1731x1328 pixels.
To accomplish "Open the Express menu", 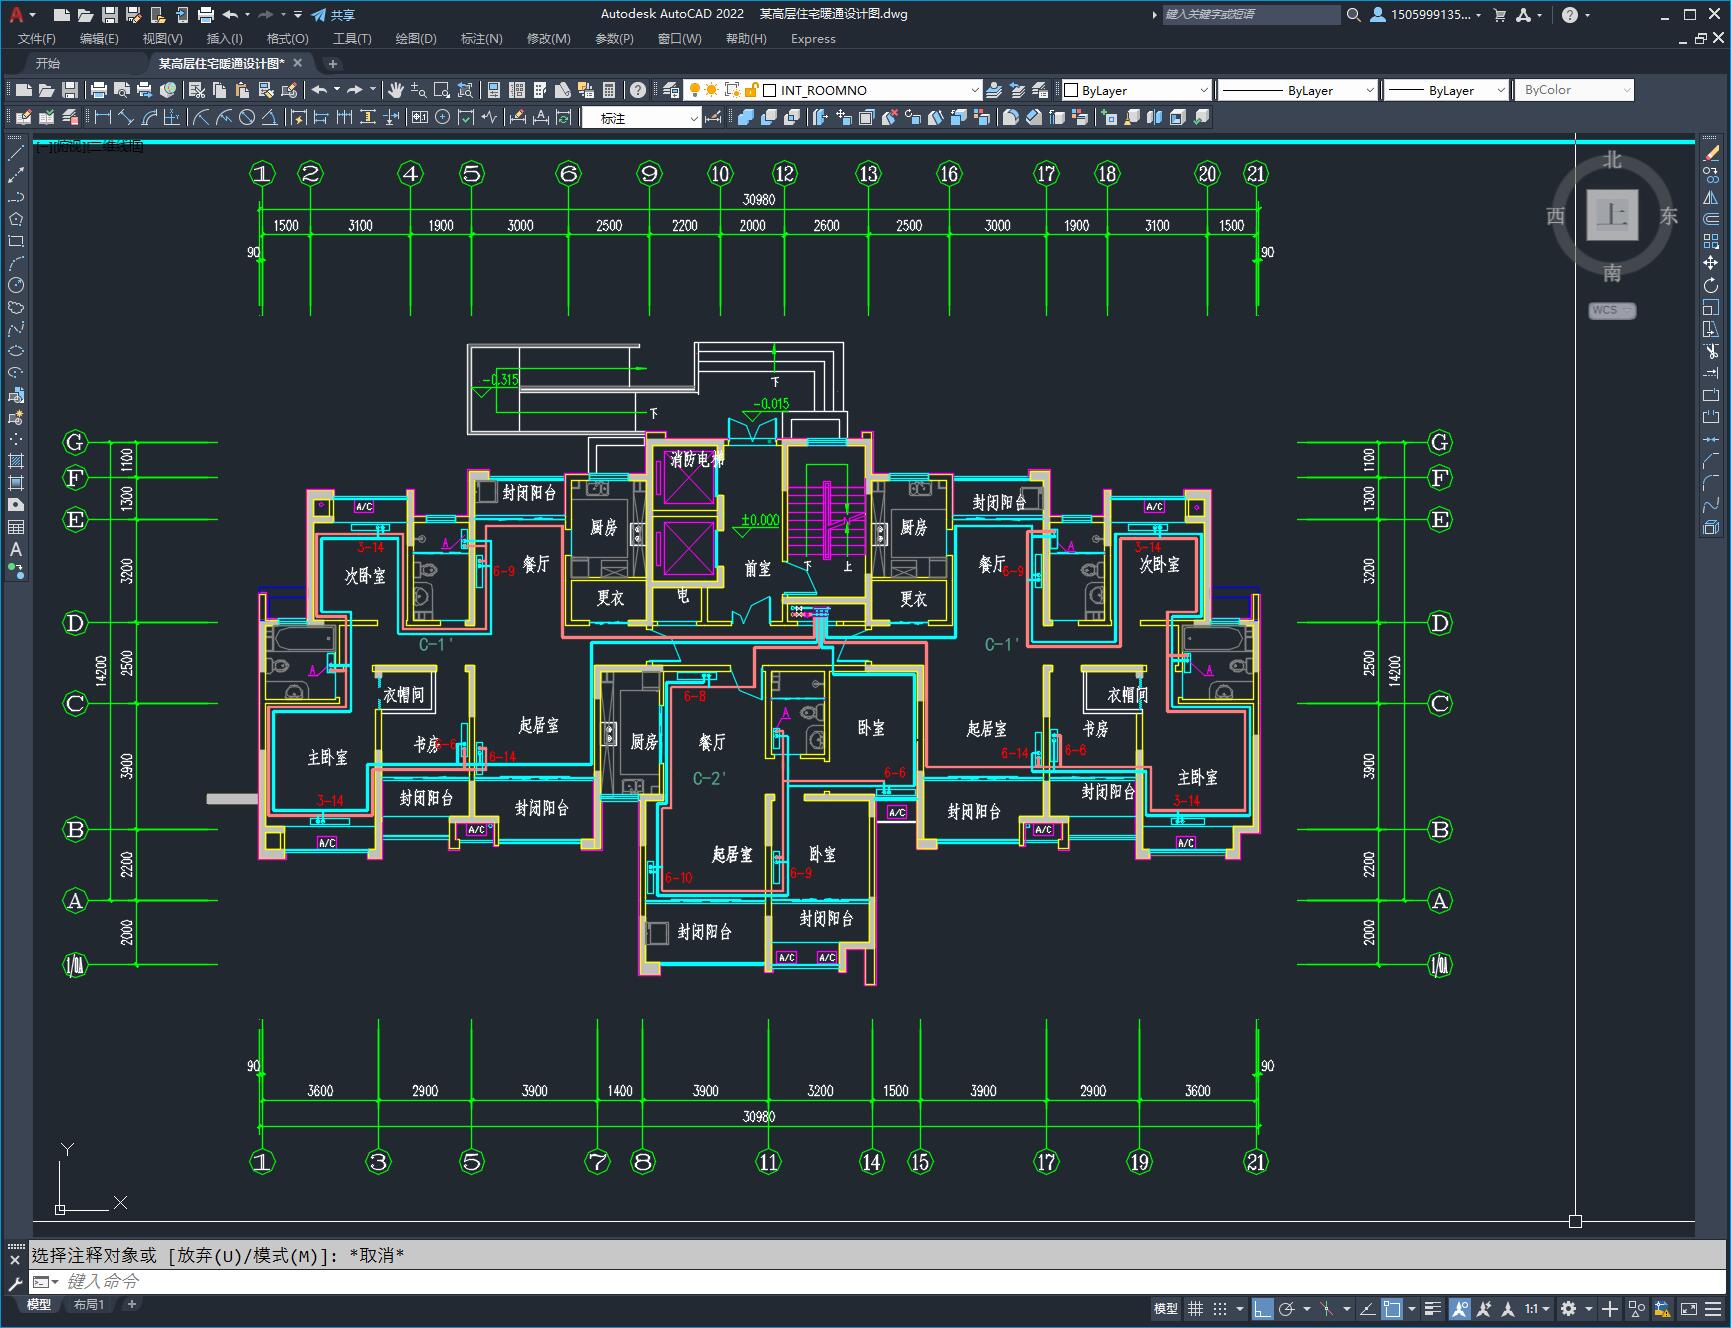I will pyautogui.click(x=813, y=38).
